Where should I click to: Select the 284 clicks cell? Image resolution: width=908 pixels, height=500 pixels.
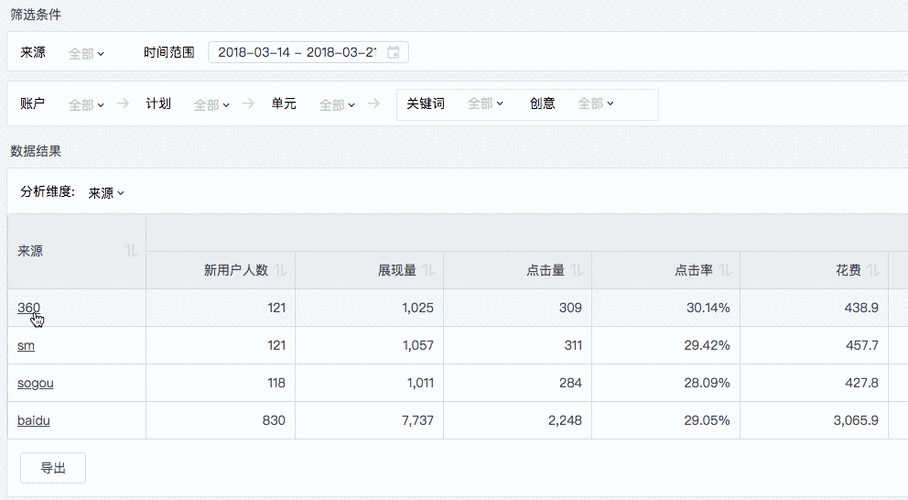click(x=518, y=383)
